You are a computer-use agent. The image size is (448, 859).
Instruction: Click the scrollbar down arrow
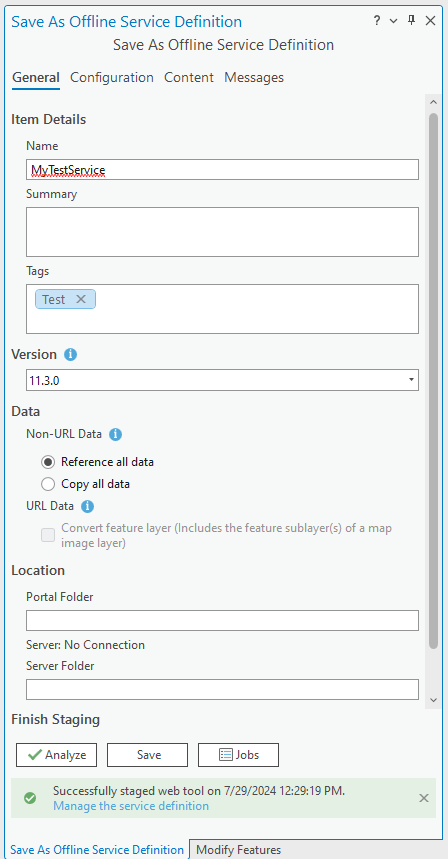[x=433, y=700]
